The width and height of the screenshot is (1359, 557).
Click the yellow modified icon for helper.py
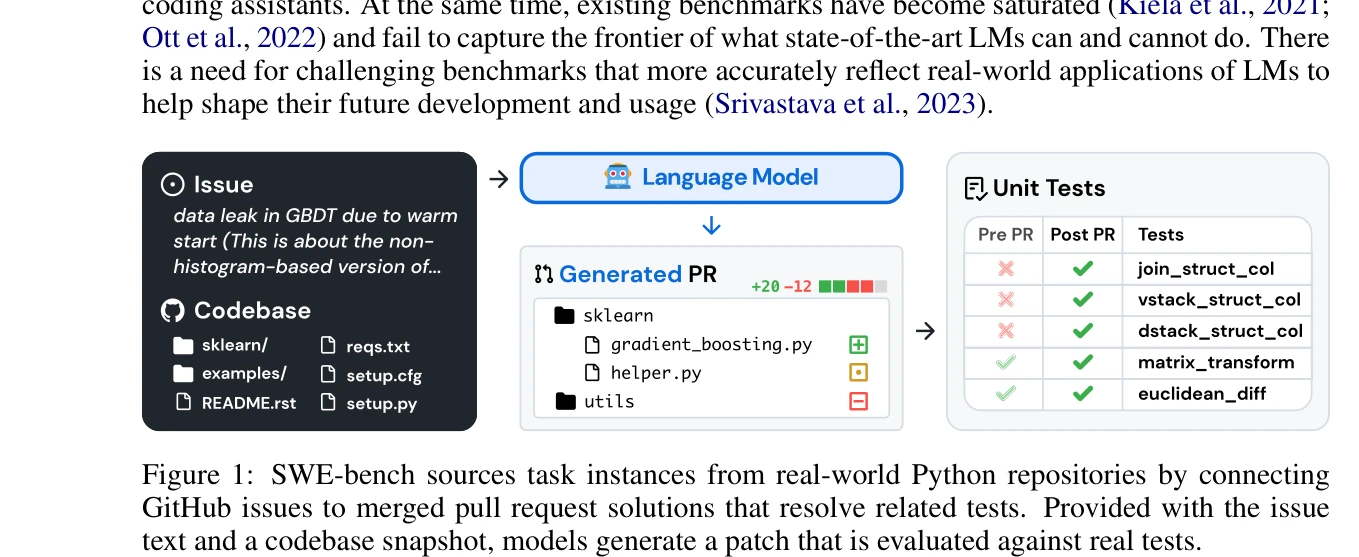[x=858, y=373]
